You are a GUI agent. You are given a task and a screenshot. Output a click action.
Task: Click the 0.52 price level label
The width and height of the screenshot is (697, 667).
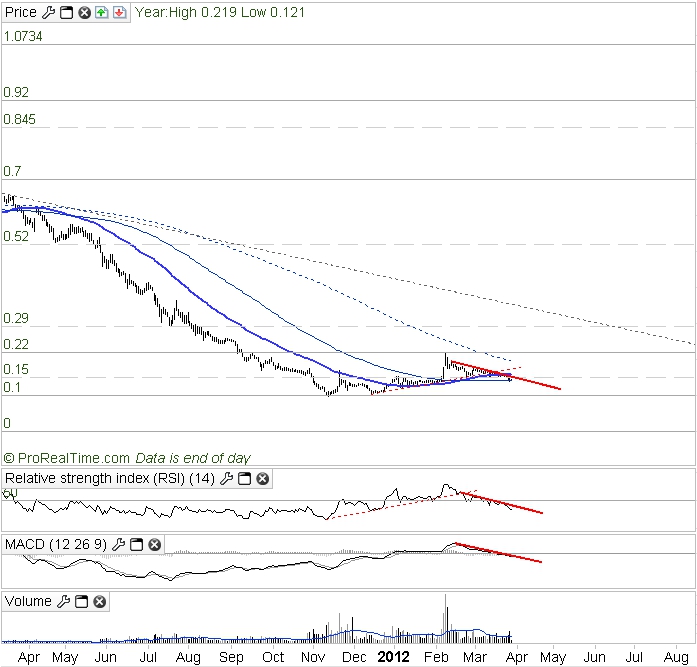click(16, 236)
